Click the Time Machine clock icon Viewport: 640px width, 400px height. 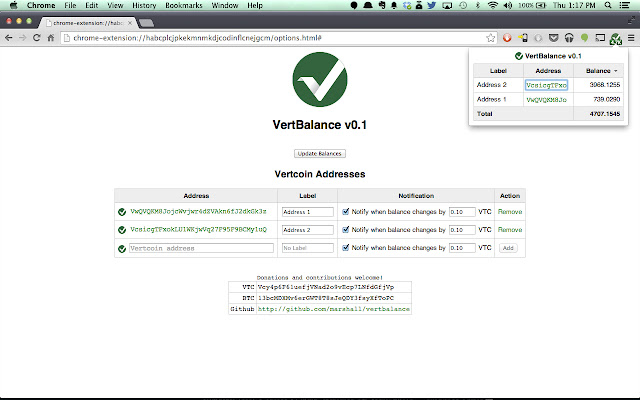click(463, 5)
